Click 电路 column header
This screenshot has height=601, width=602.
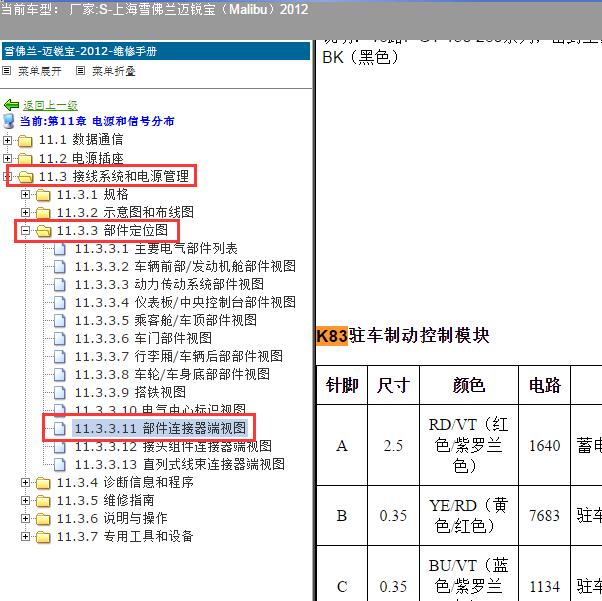[x=545, y=385]
